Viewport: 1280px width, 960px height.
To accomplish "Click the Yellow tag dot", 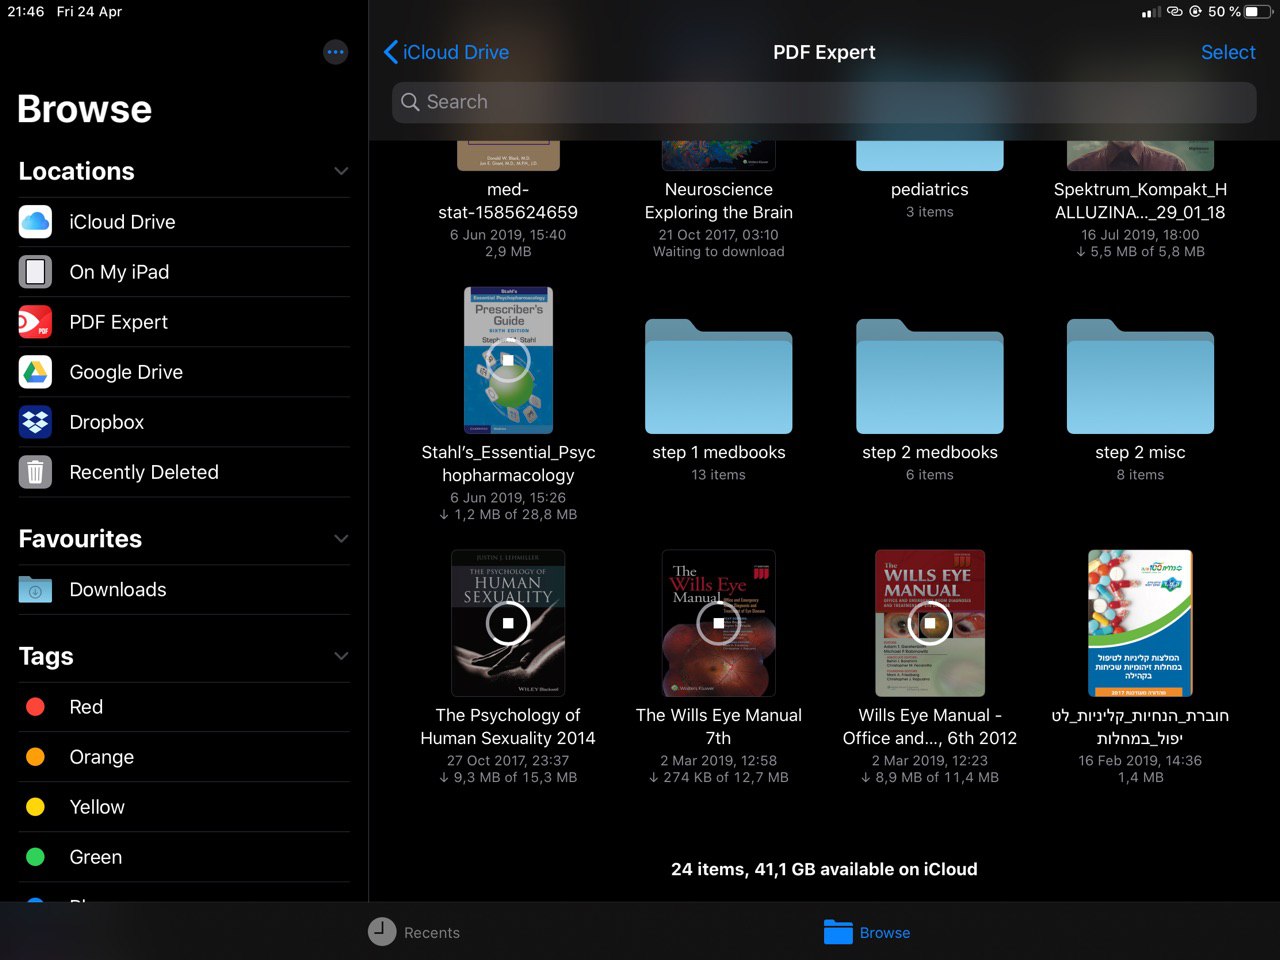I will click(35, 807).
